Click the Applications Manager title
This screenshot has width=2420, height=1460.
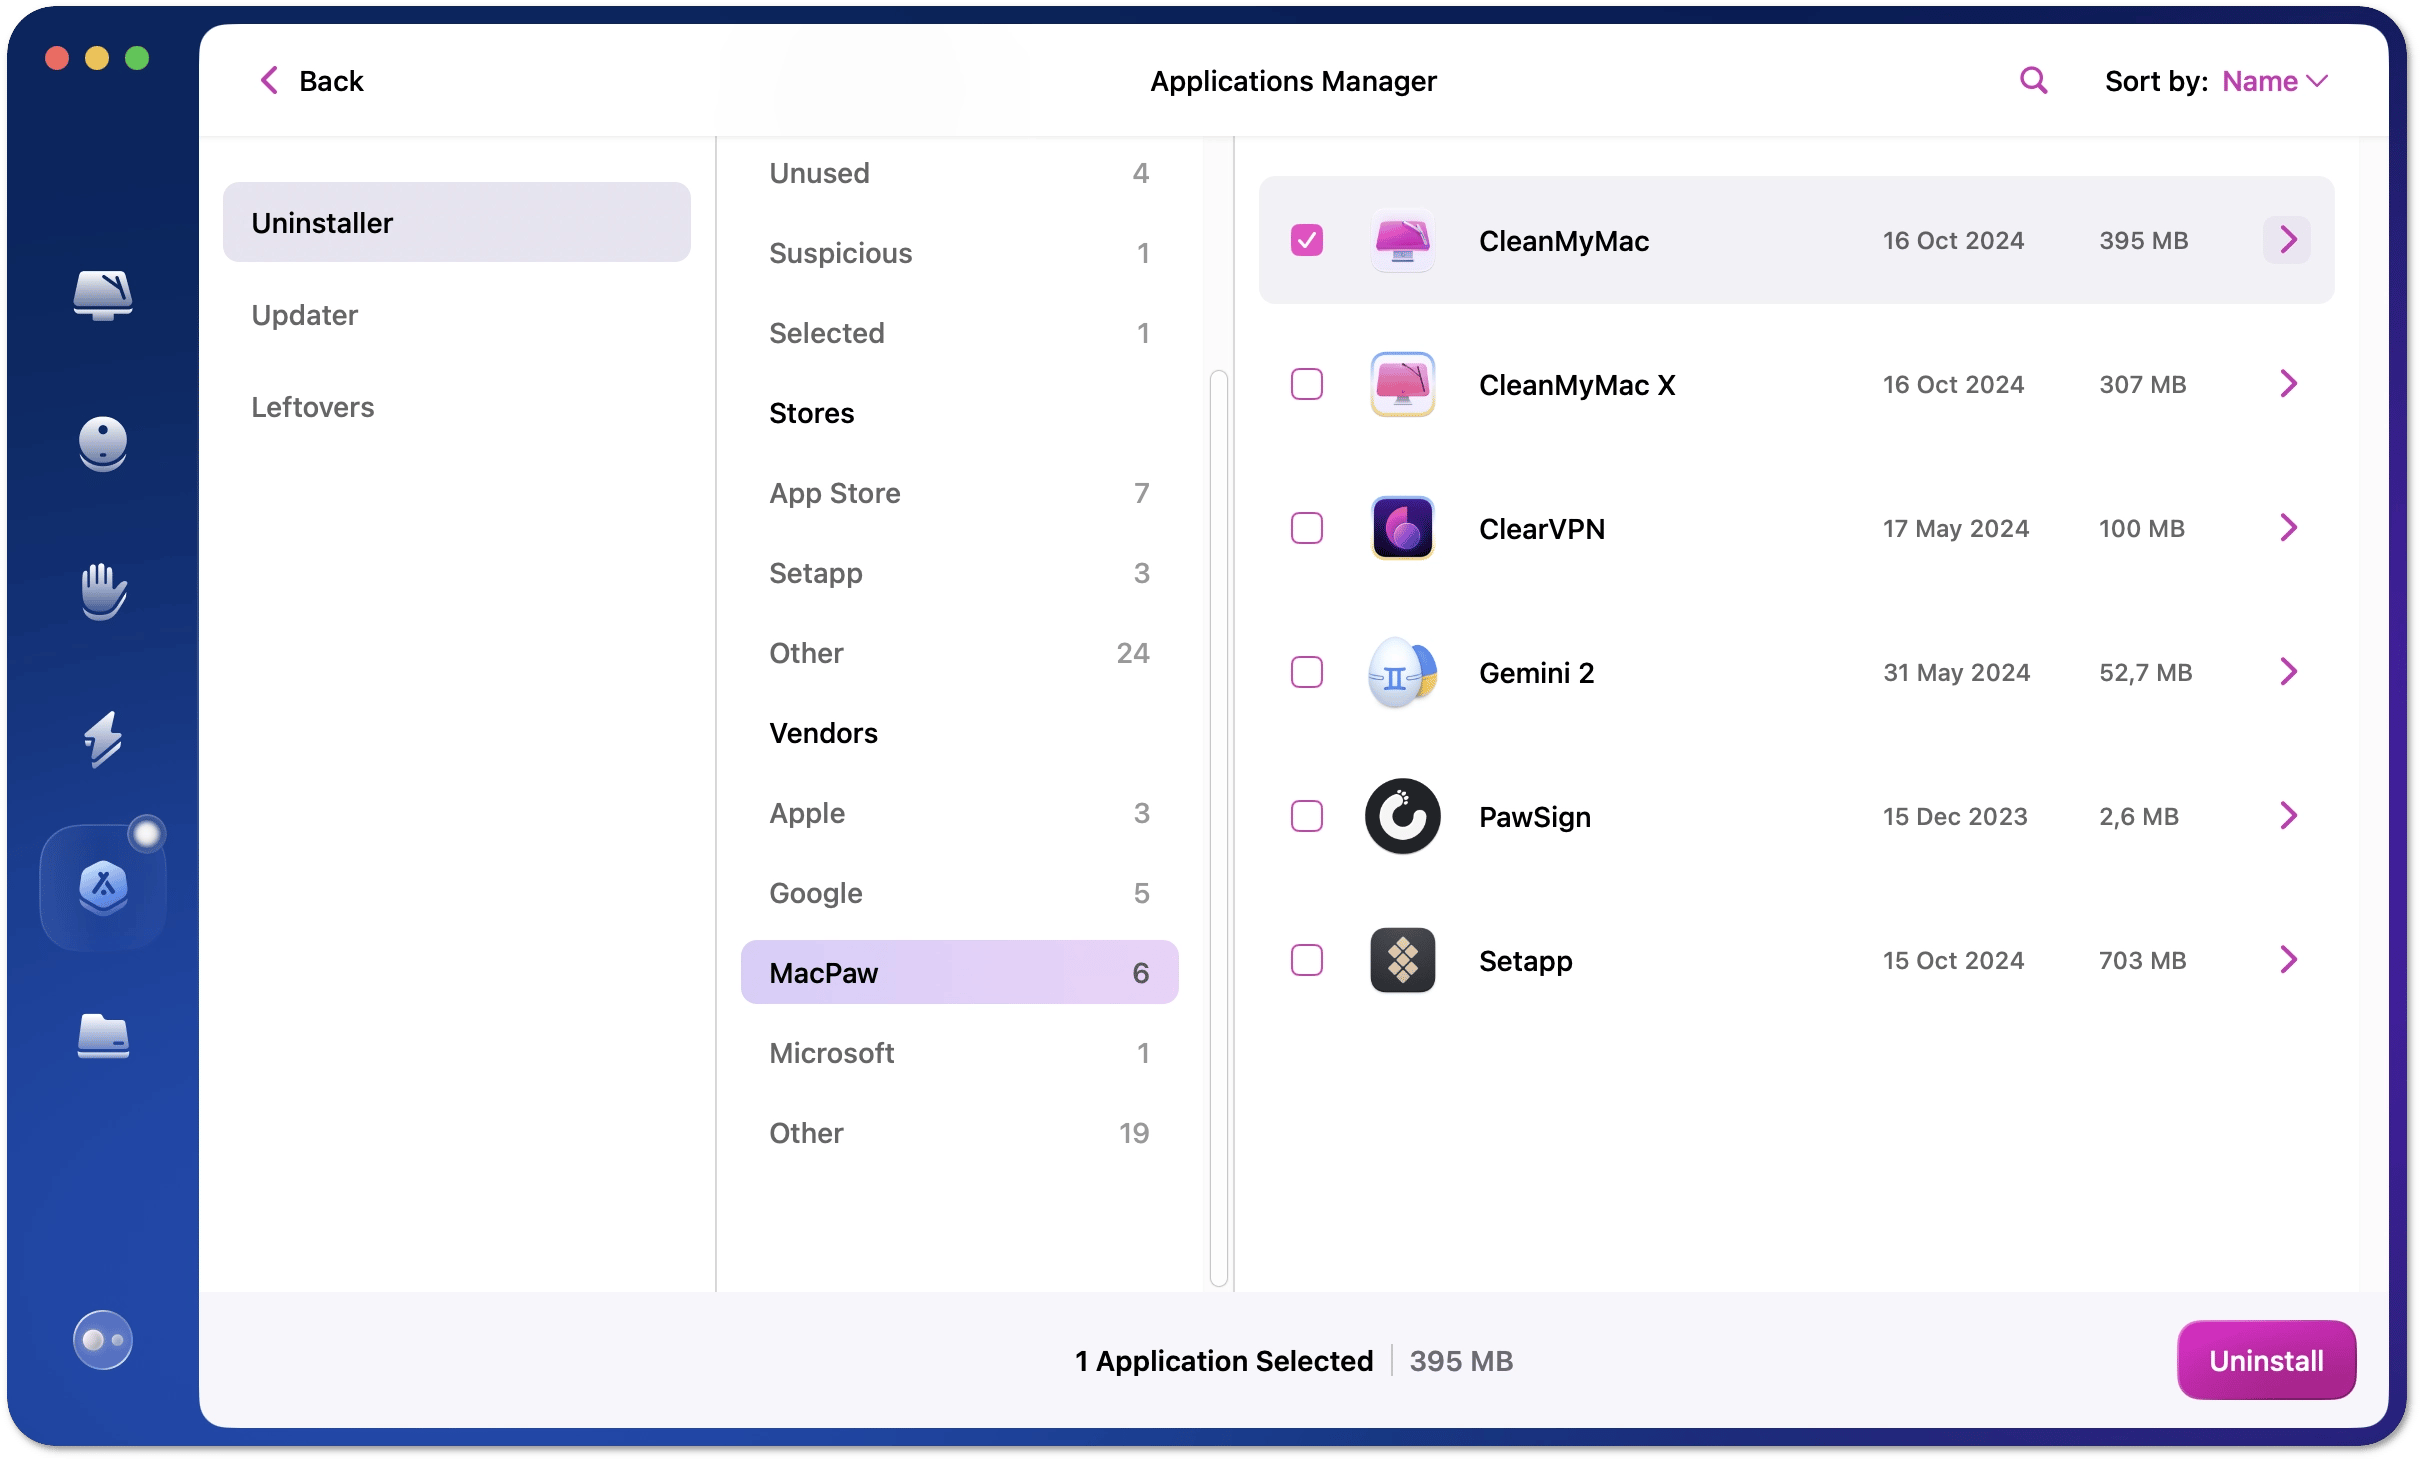click(x=1293, y=81)
